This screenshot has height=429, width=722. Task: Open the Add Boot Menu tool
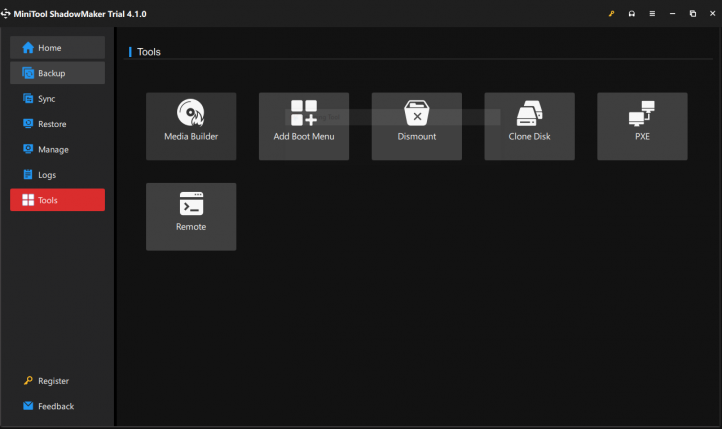click(x=304, y=126)
